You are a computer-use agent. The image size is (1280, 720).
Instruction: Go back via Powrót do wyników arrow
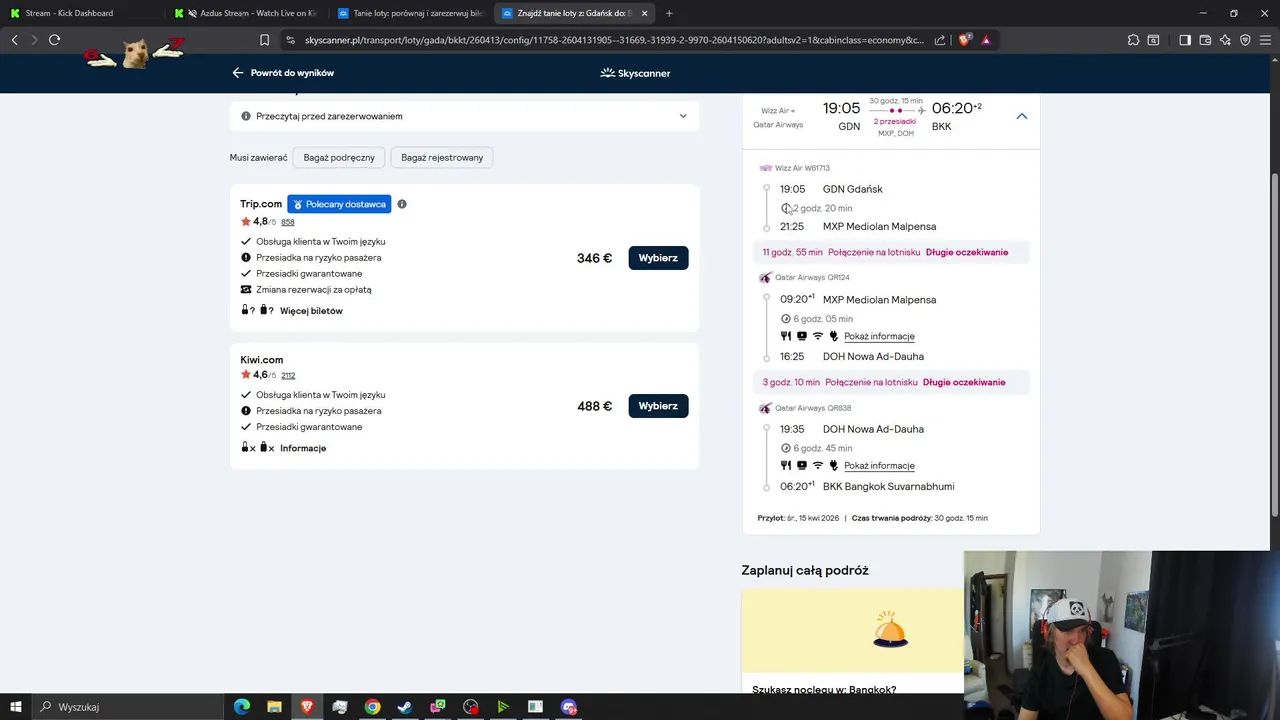pos(237,73)
